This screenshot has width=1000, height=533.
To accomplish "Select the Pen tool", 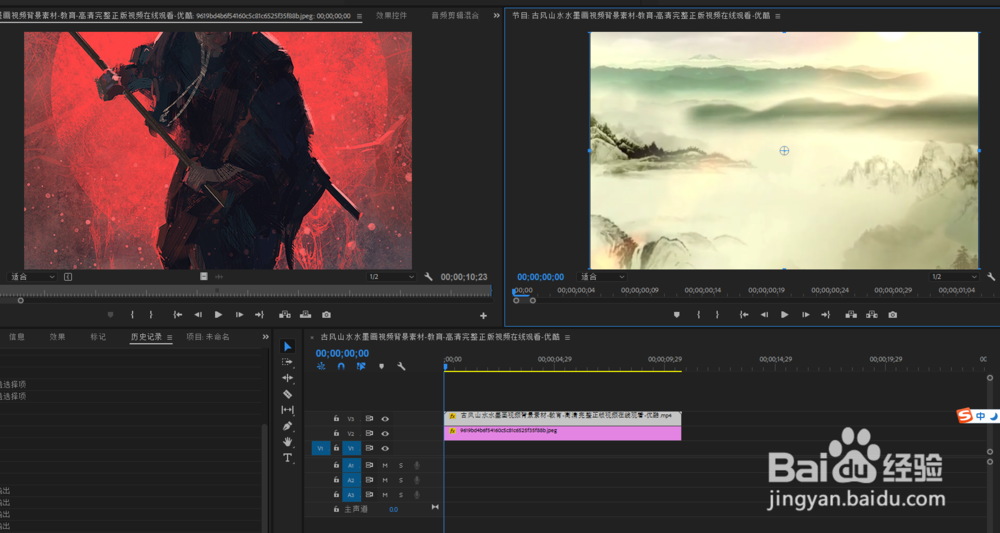I will 288,426.
